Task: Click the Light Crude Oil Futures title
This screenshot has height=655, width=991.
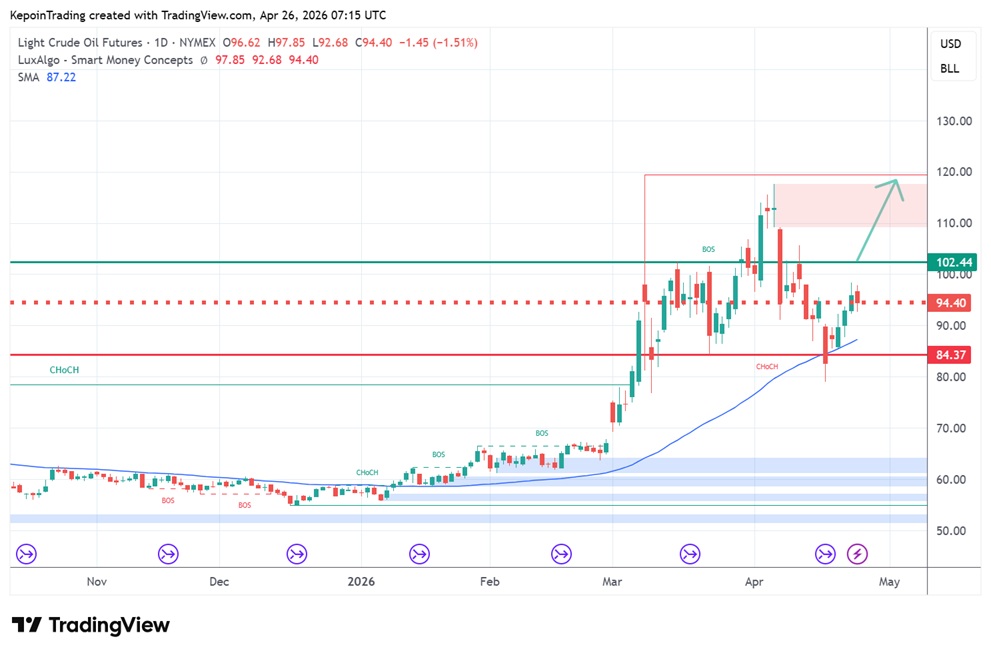Action: tap(93, 43)
